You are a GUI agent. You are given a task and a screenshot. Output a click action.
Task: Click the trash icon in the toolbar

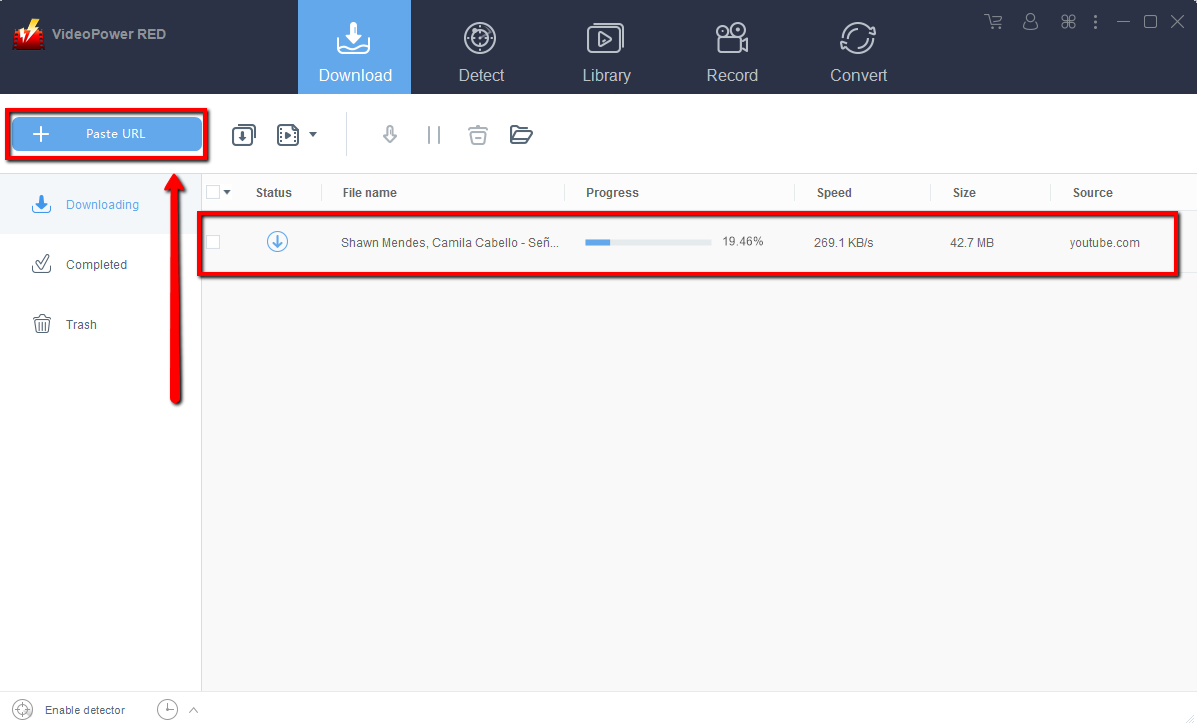pos(477,134)
